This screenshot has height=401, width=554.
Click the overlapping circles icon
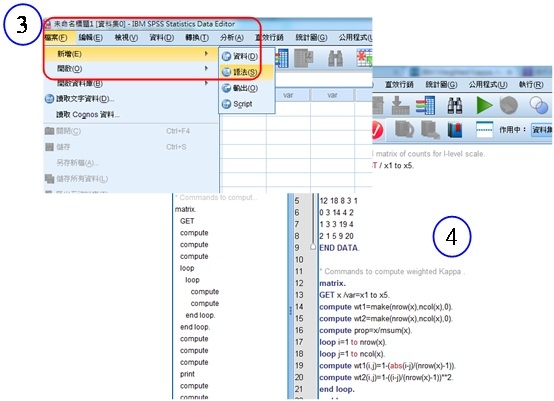tap(539, 105)
